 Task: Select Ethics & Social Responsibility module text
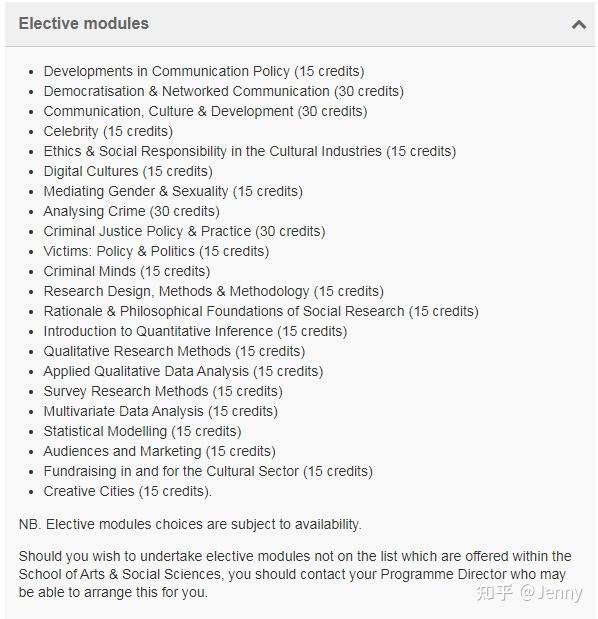(x=250, y=151)
